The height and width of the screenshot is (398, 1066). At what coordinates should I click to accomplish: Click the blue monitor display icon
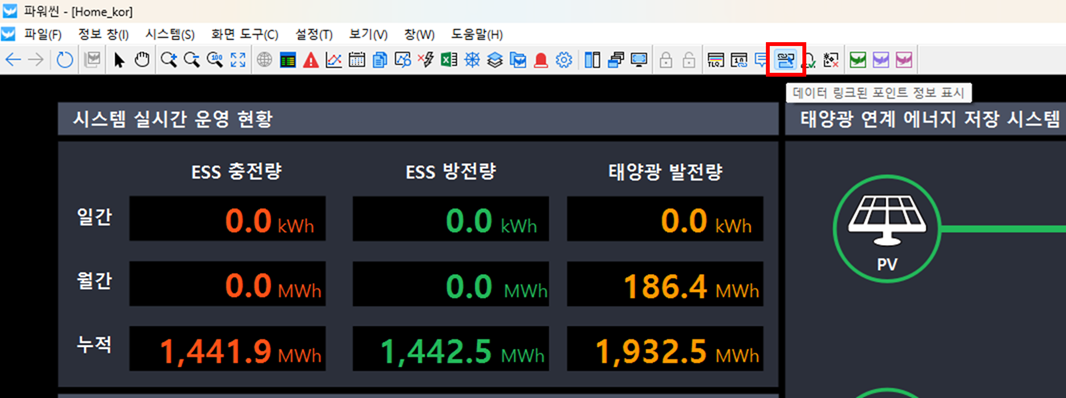[x=639, y=61]
